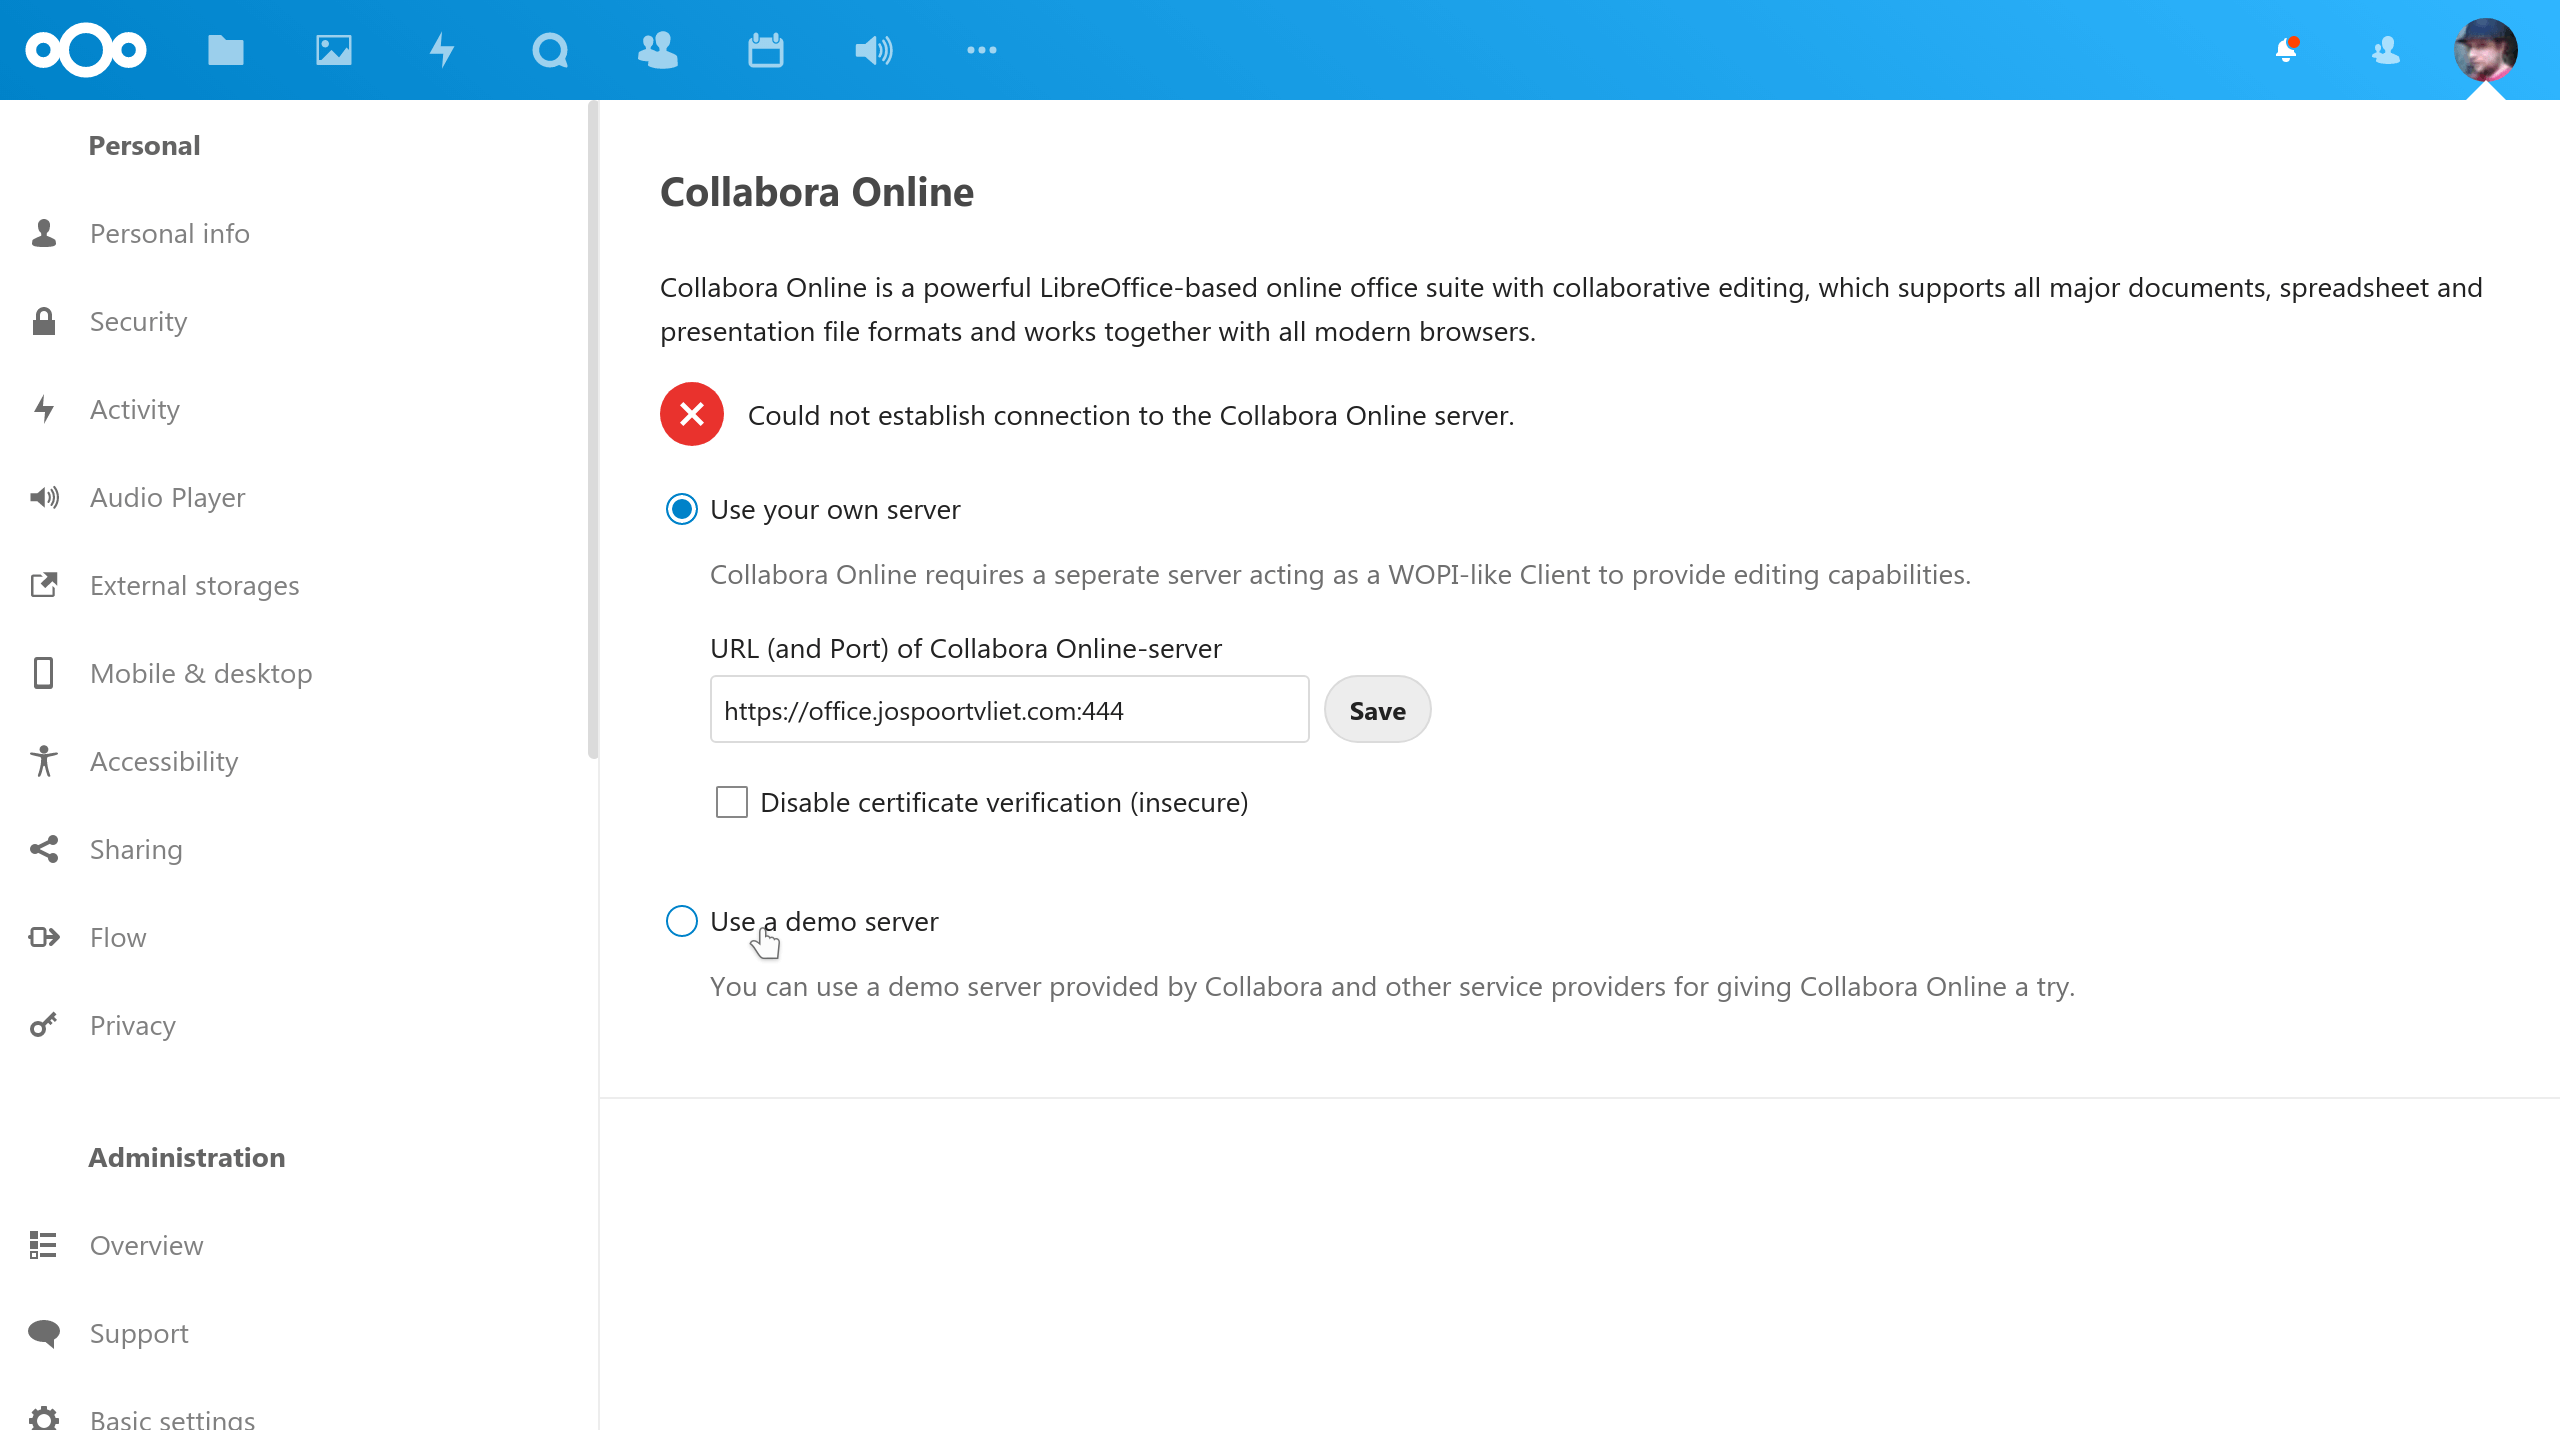The height and width of the screenshot is (1440, 2560).
Task: Select 'Use a demo server' radio
Action: 682,921
